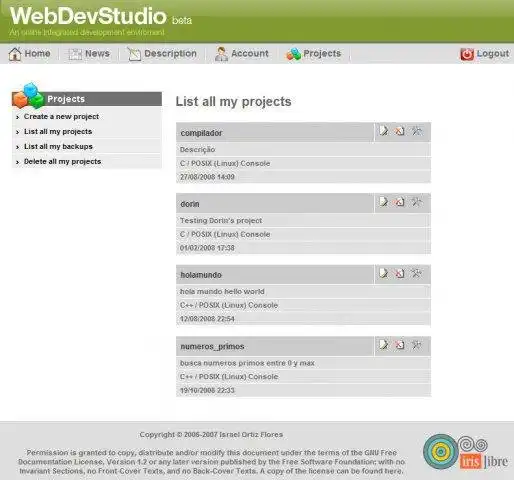Open the tools icon for dorin project
The height and width of the screenshot is (480, 514).
point(416,202)
